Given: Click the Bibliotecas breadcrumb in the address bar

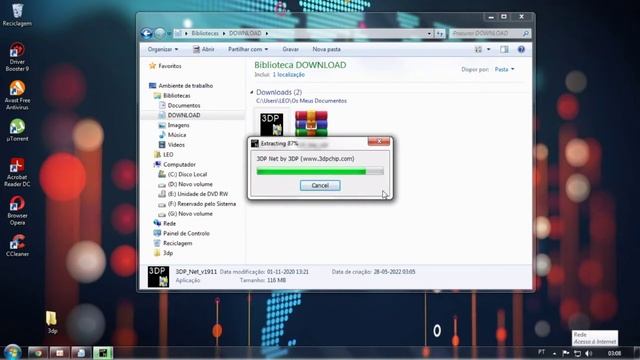Looking at the screenshot, I should (x=205, y=33).
